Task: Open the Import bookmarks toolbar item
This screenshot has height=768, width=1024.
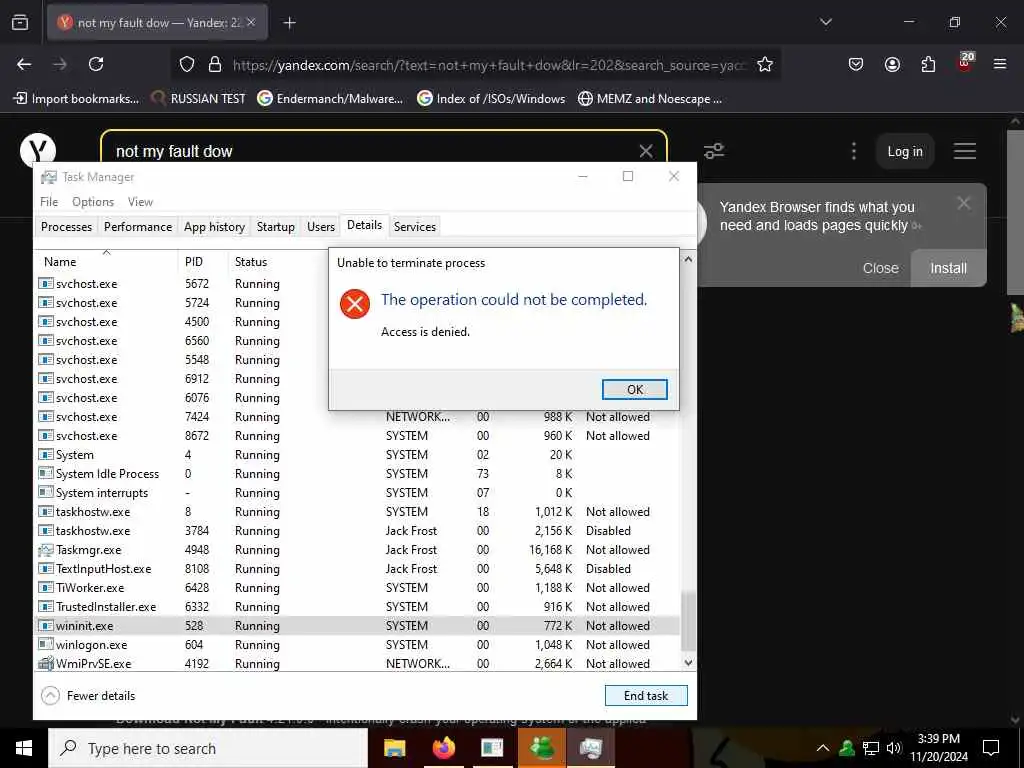Action: click(x=76, y=99)
